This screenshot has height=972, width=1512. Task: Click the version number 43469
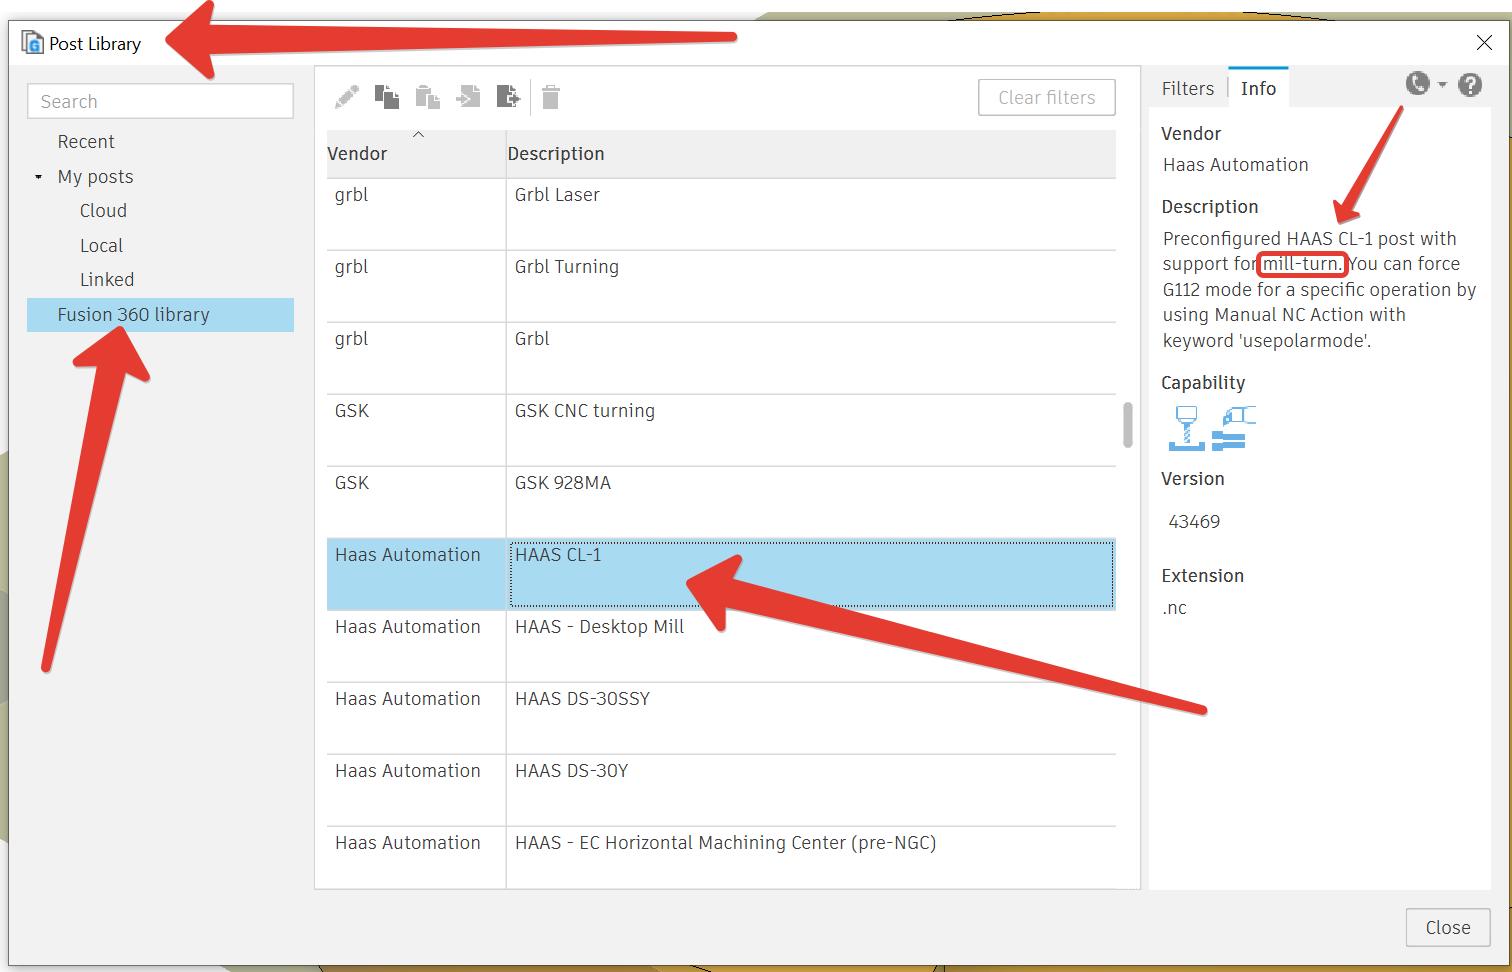1194,521
